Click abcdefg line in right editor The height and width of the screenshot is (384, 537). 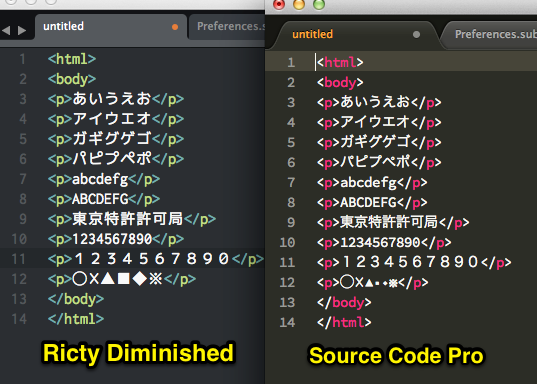372,183
